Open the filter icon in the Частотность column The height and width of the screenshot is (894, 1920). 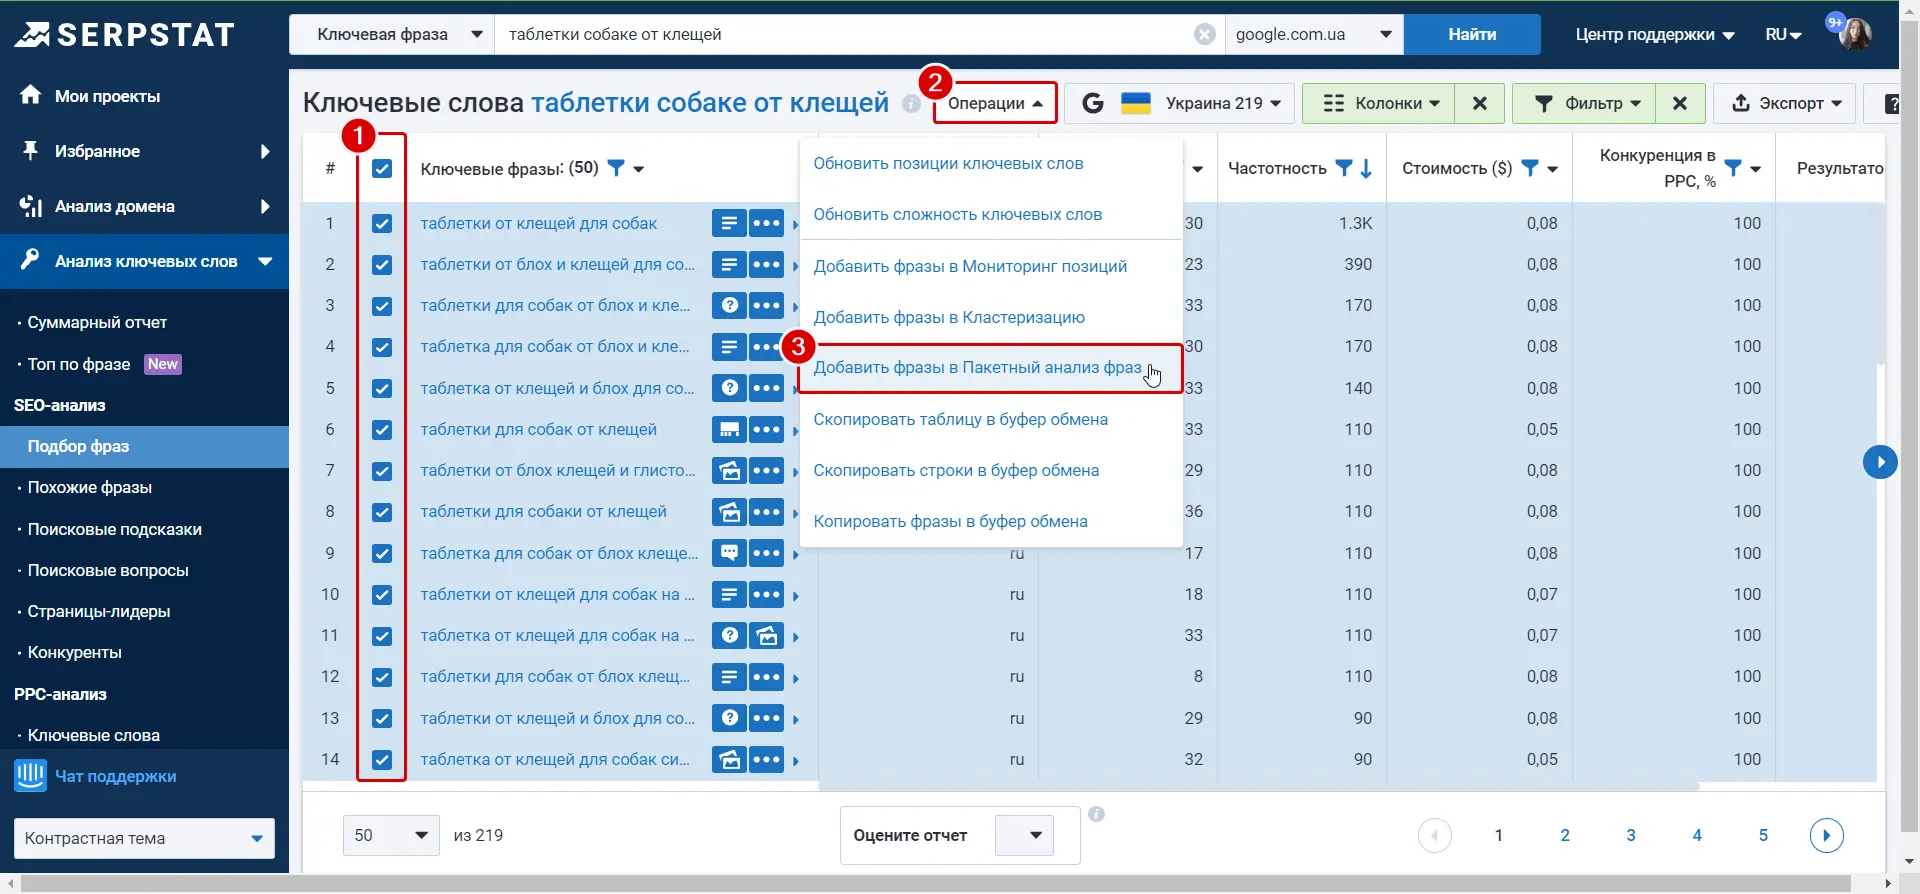1344,168
